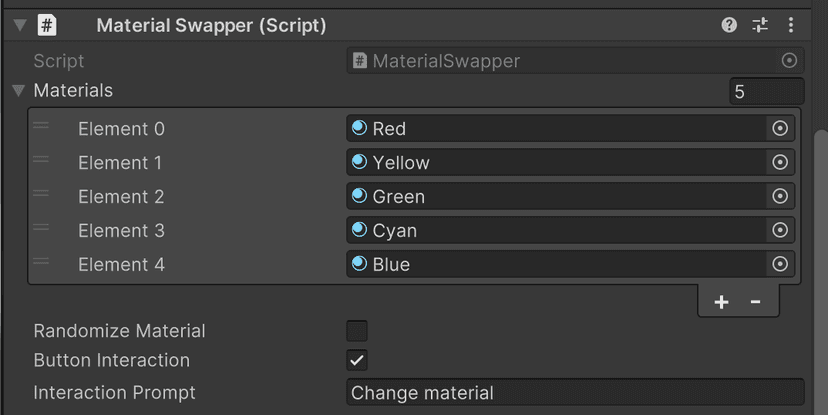Click object picker for Element 2 Green
828x415 pixels.
pyautogui.click(x=780, y=197)
